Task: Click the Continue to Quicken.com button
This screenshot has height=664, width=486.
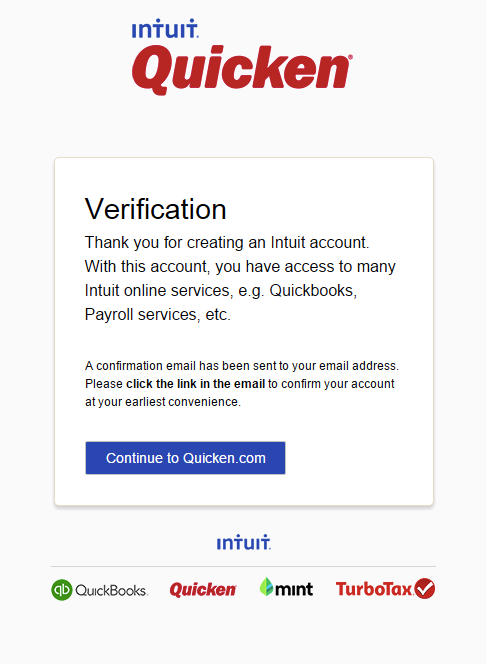Action: tap(185, 458)
